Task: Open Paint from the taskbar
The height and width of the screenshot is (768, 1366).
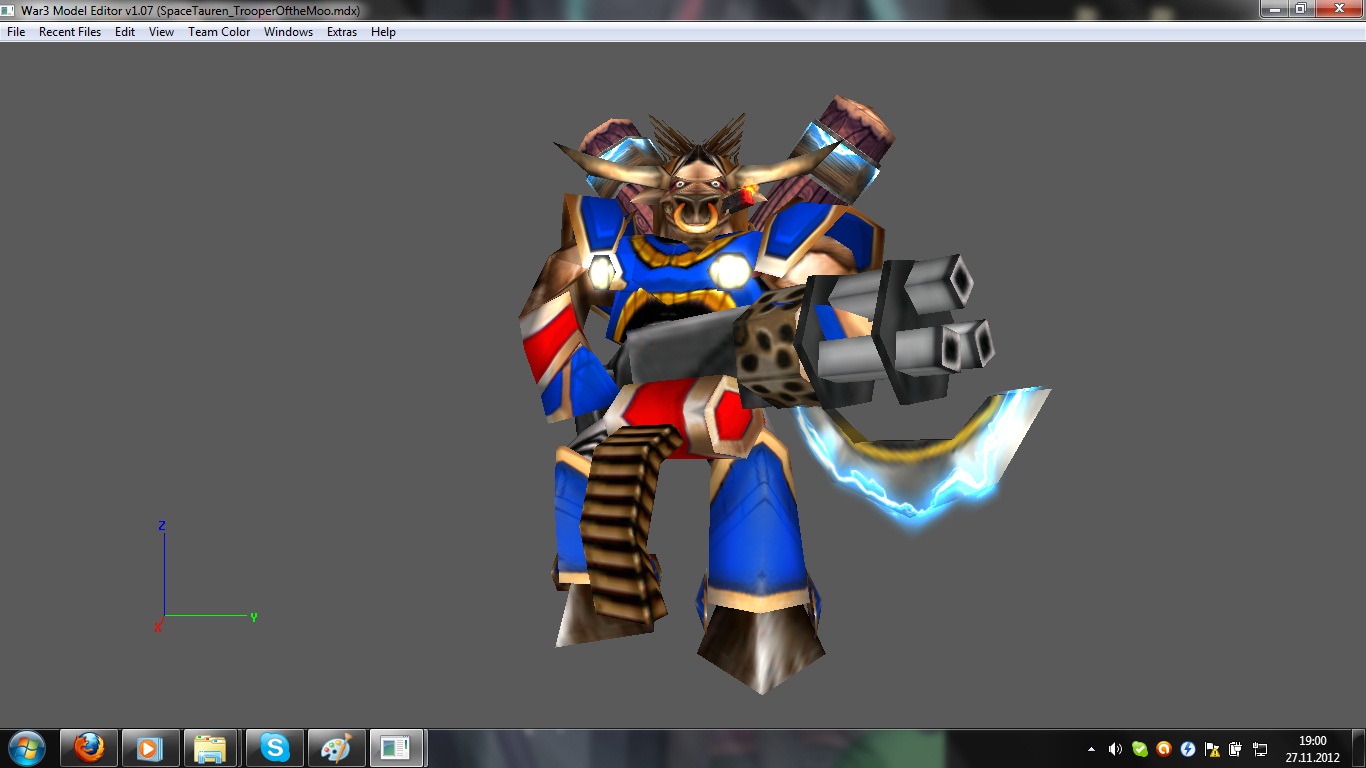Action: pos(336,748)
